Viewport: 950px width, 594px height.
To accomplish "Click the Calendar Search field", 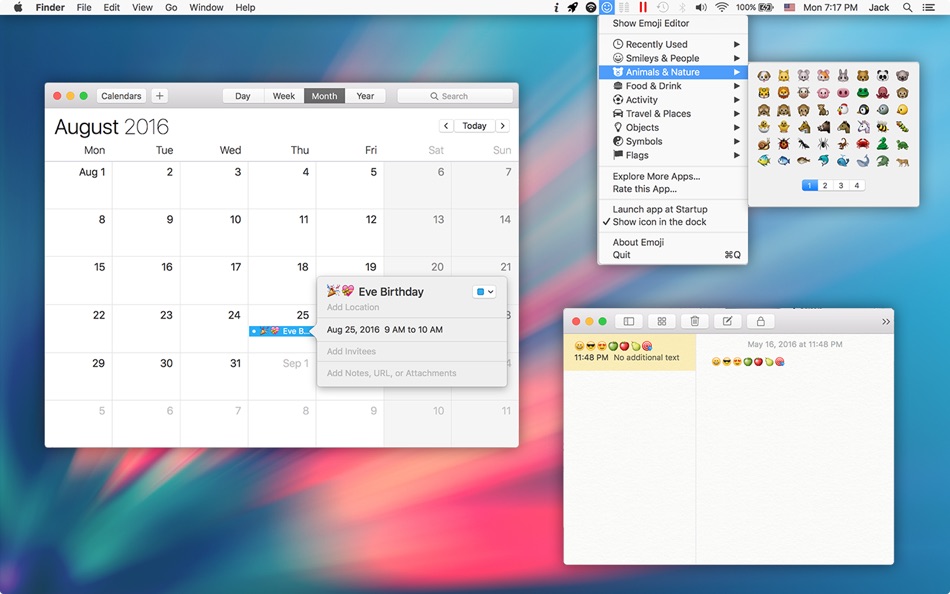I will (x=455, y=96).
